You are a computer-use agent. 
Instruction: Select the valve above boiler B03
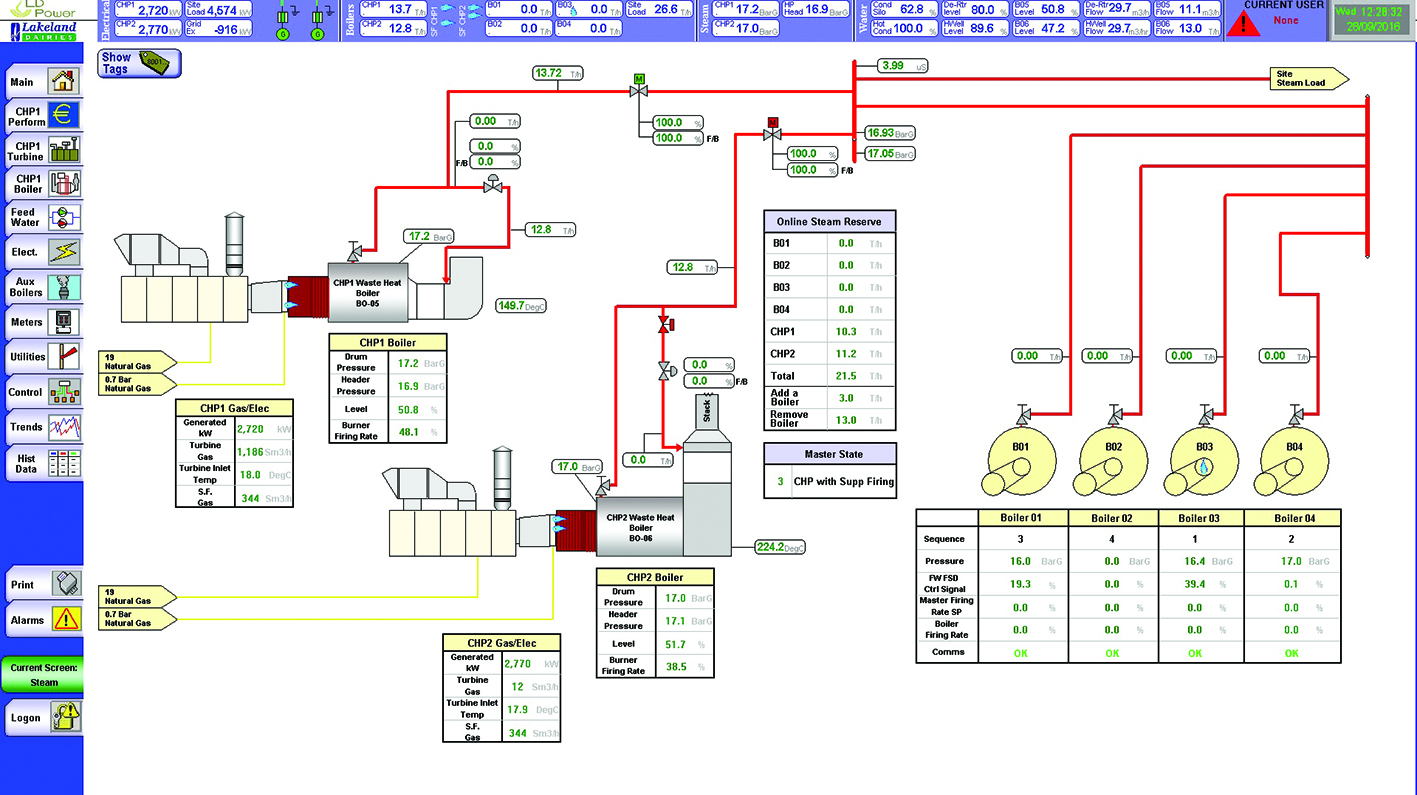pos(1205,413)
